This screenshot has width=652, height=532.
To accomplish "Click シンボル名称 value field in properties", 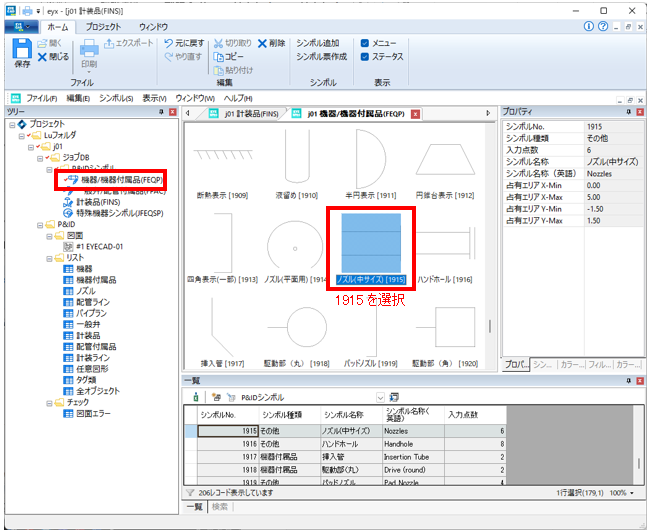I will click(614, 162).
